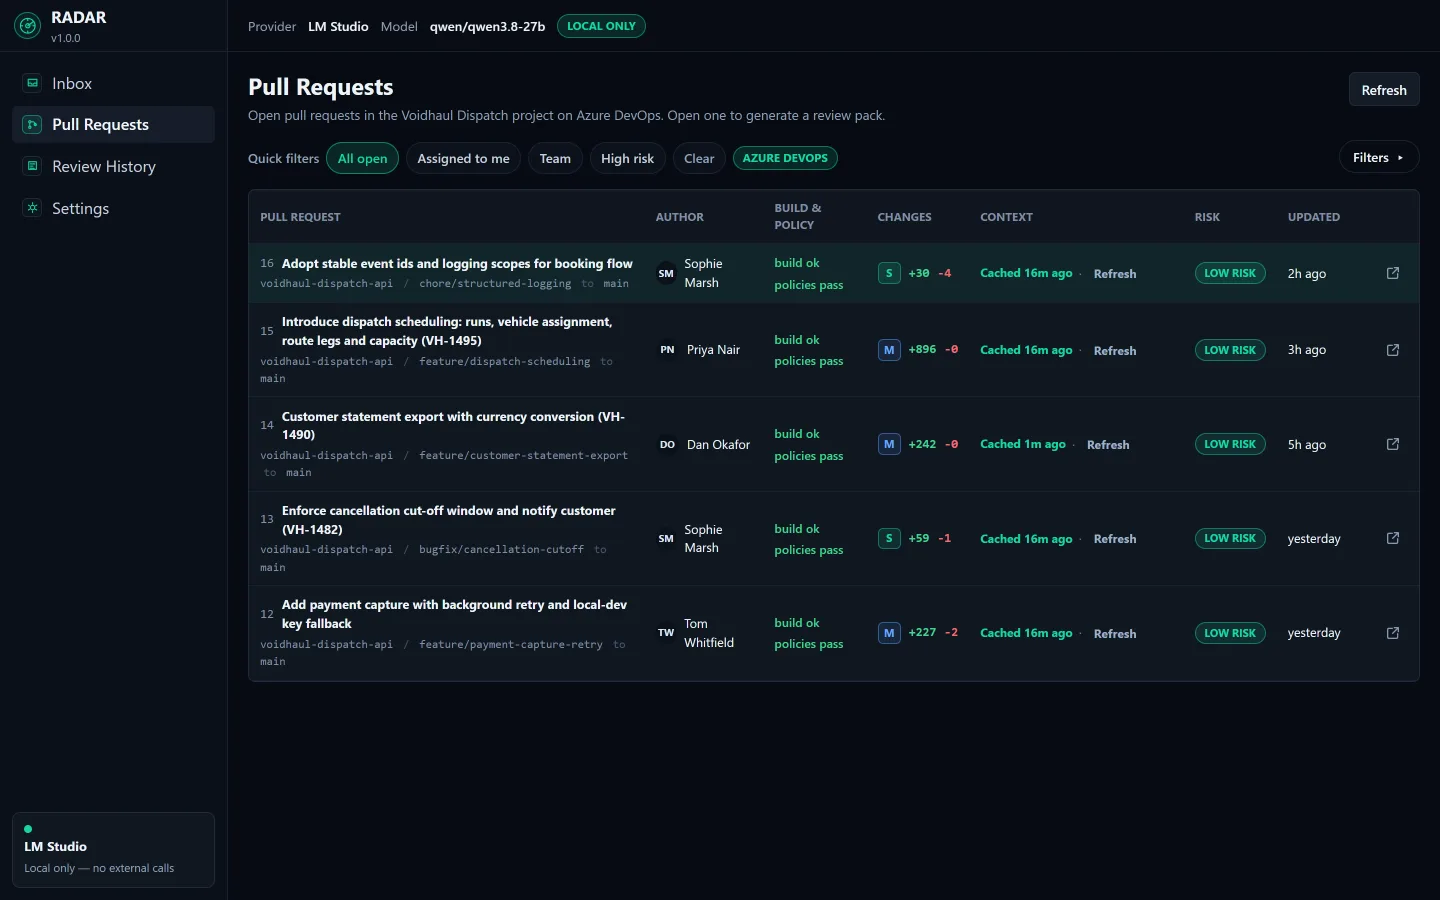The image size is (1440, 900).
Task: Refresh context for PR 16 row
Action: tap(1115, 274)
